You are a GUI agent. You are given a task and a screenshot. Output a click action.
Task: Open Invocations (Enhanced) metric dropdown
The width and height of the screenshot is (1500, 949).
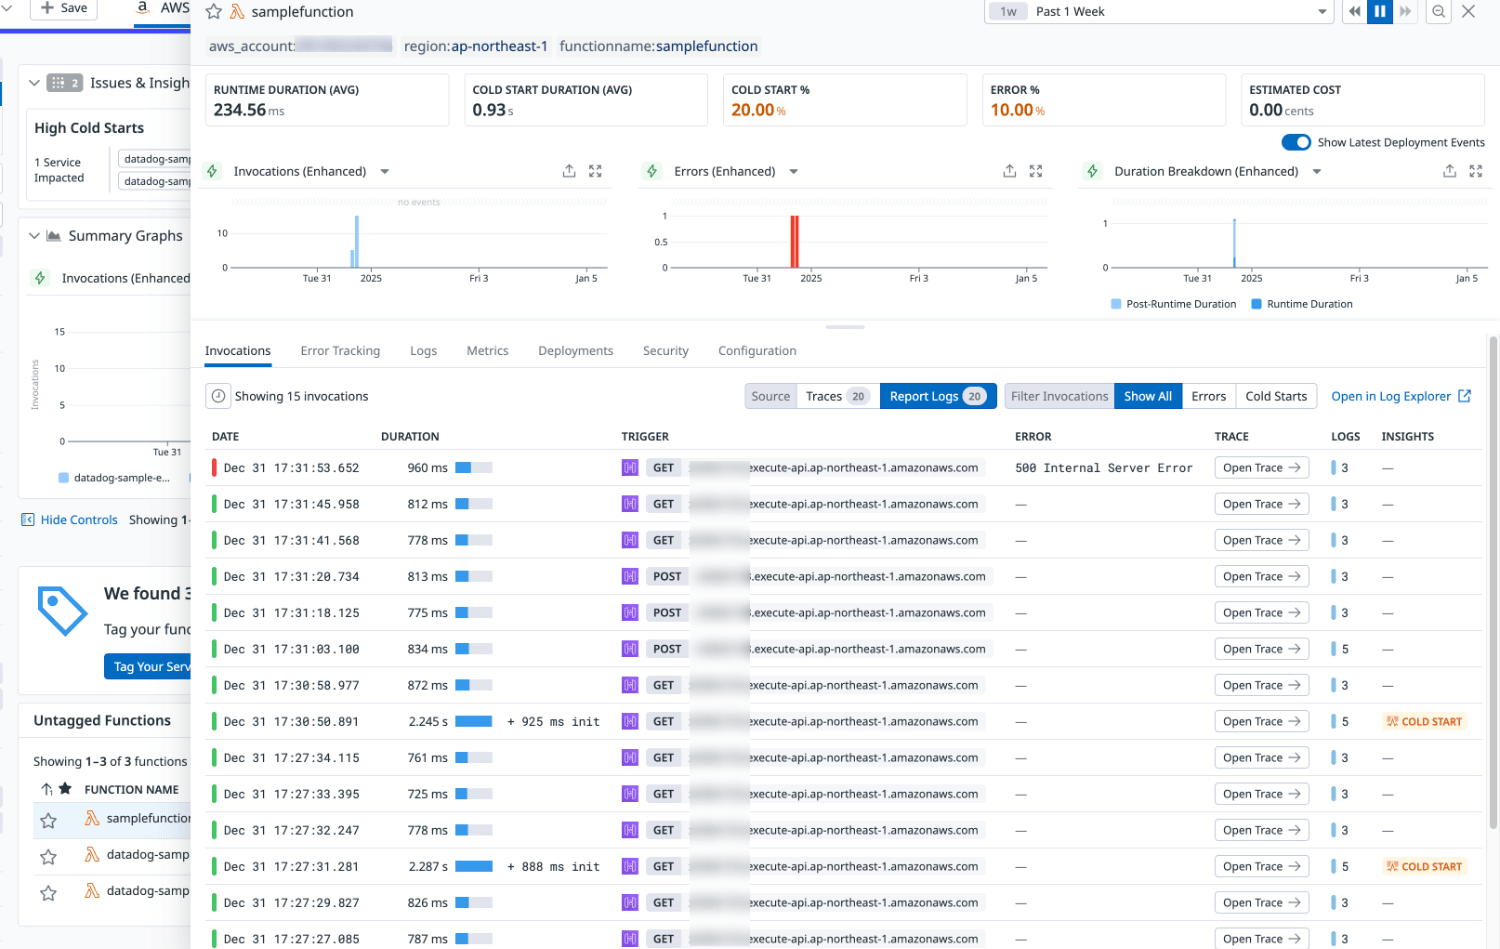[x=385, y=172]
